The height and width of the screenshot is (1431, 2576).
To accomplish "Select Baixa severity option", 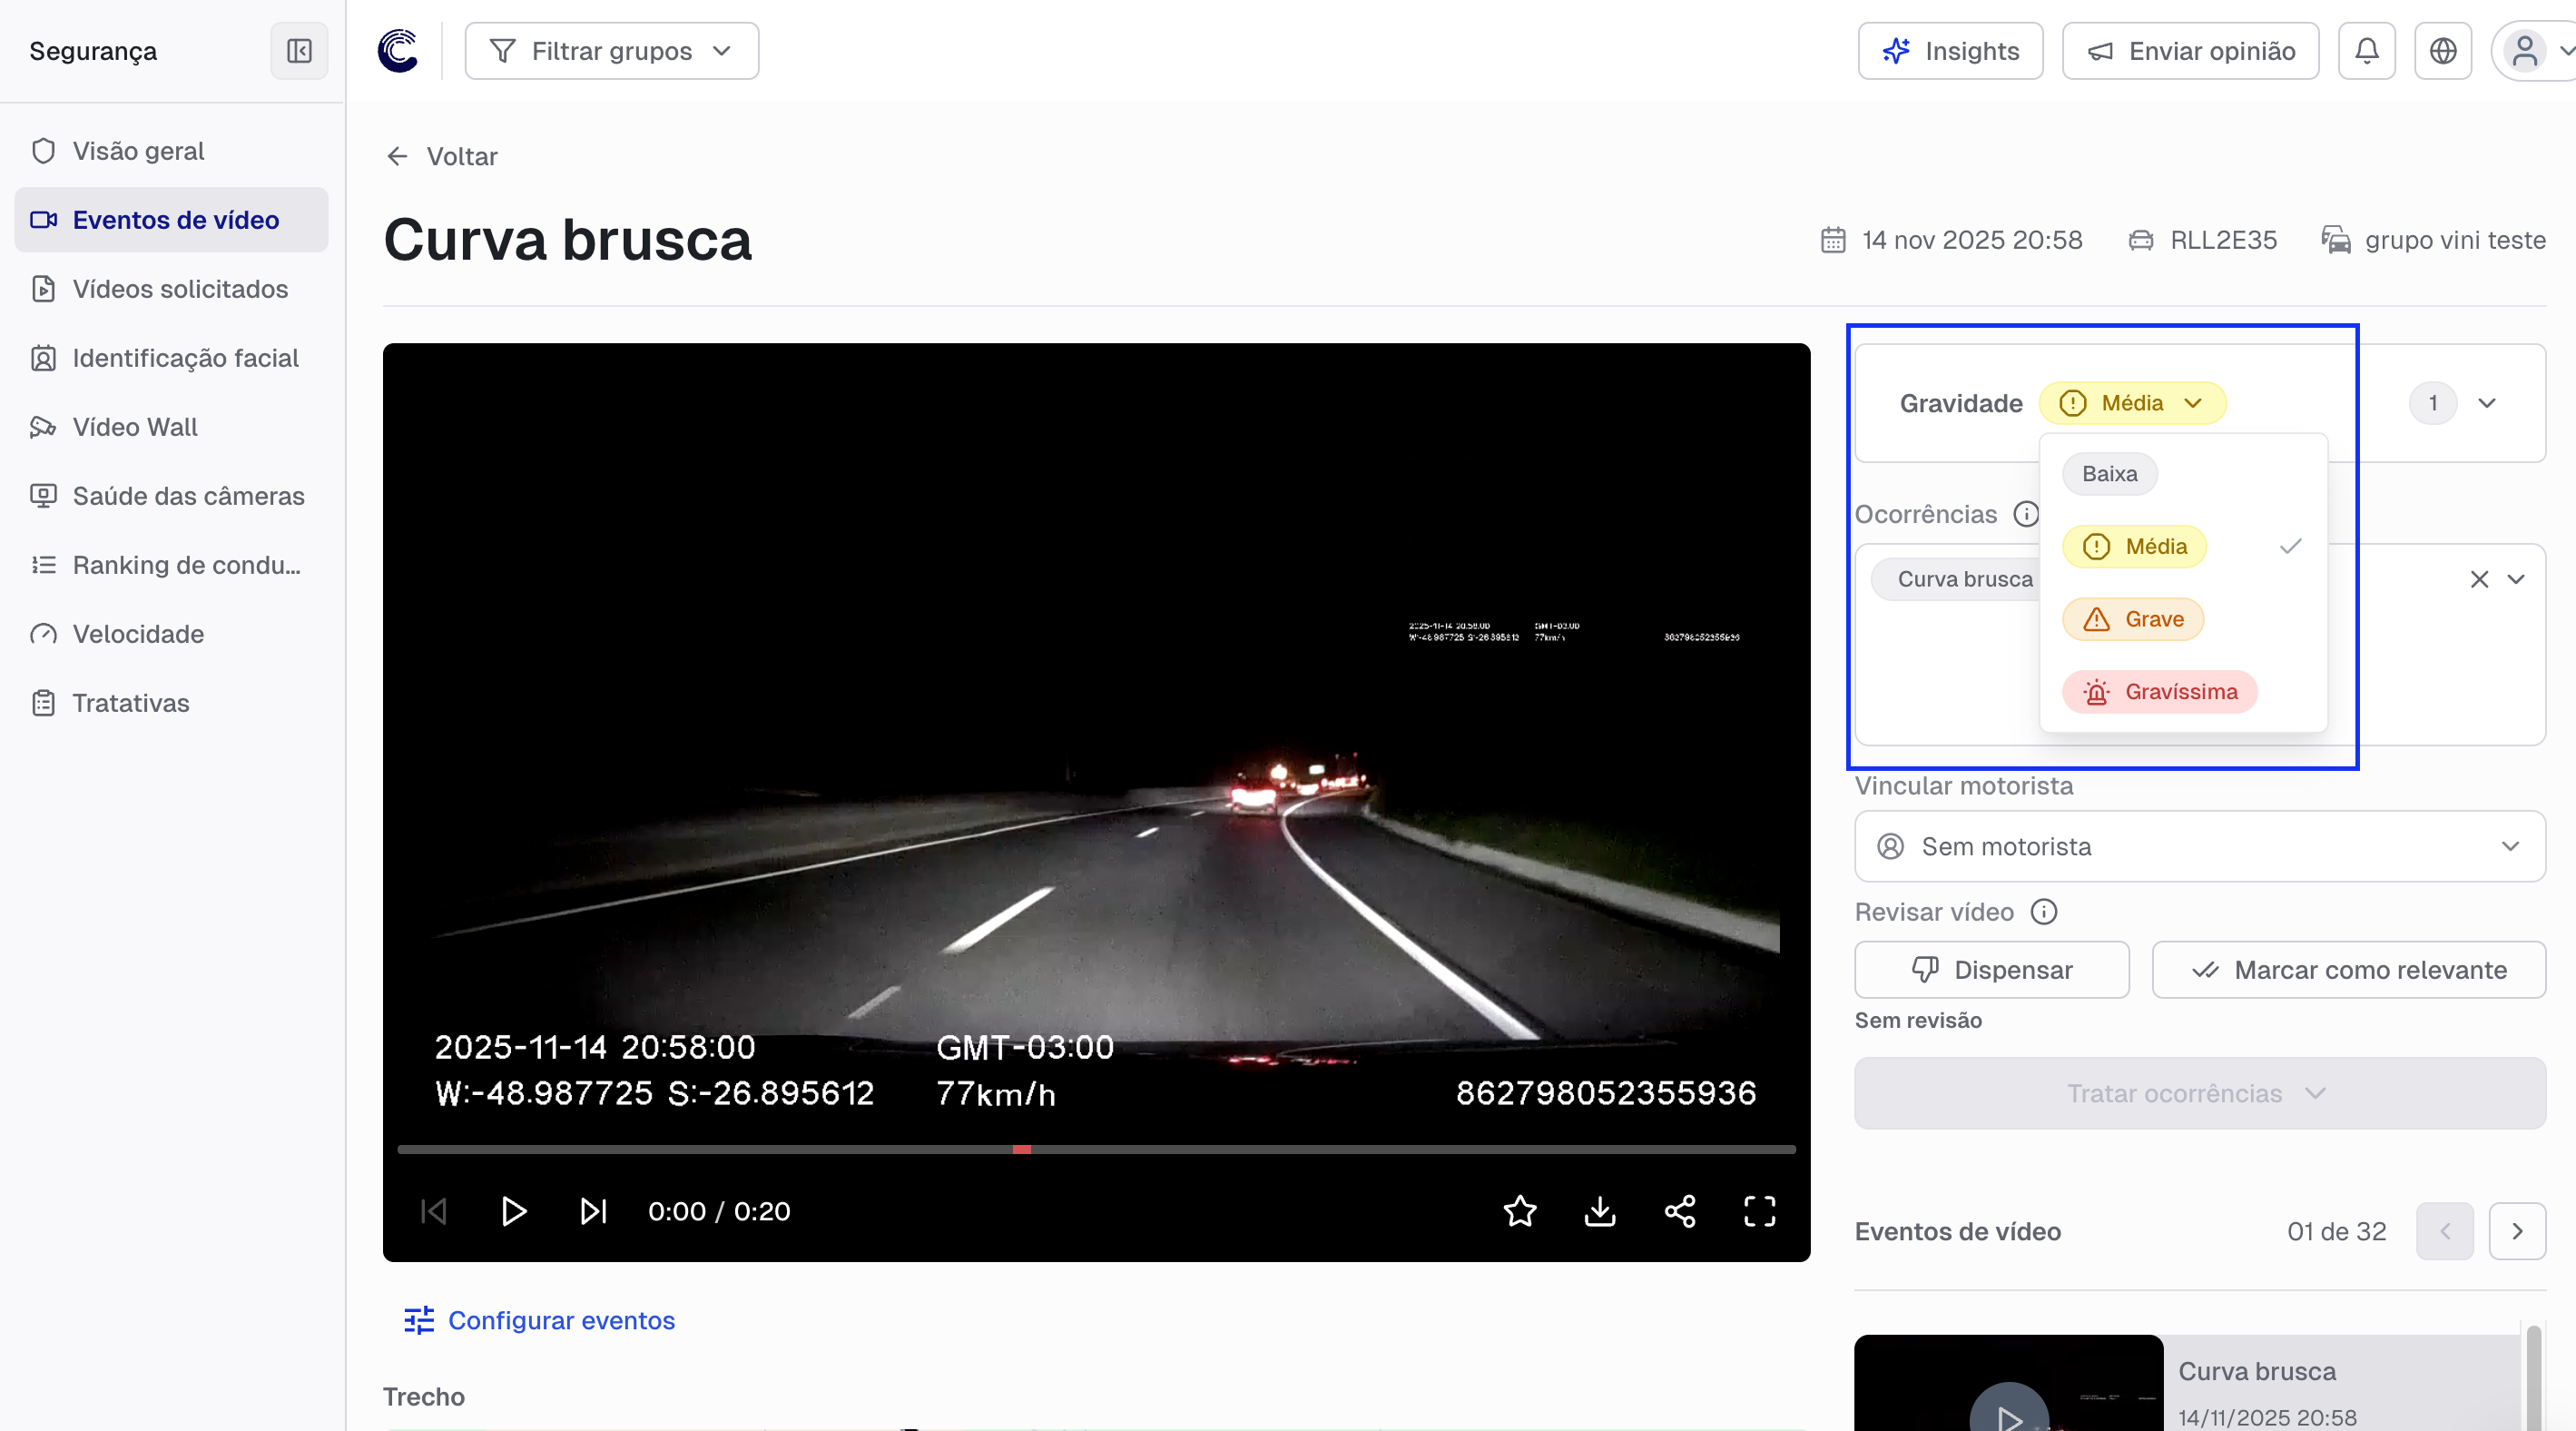I will 2109,474.
